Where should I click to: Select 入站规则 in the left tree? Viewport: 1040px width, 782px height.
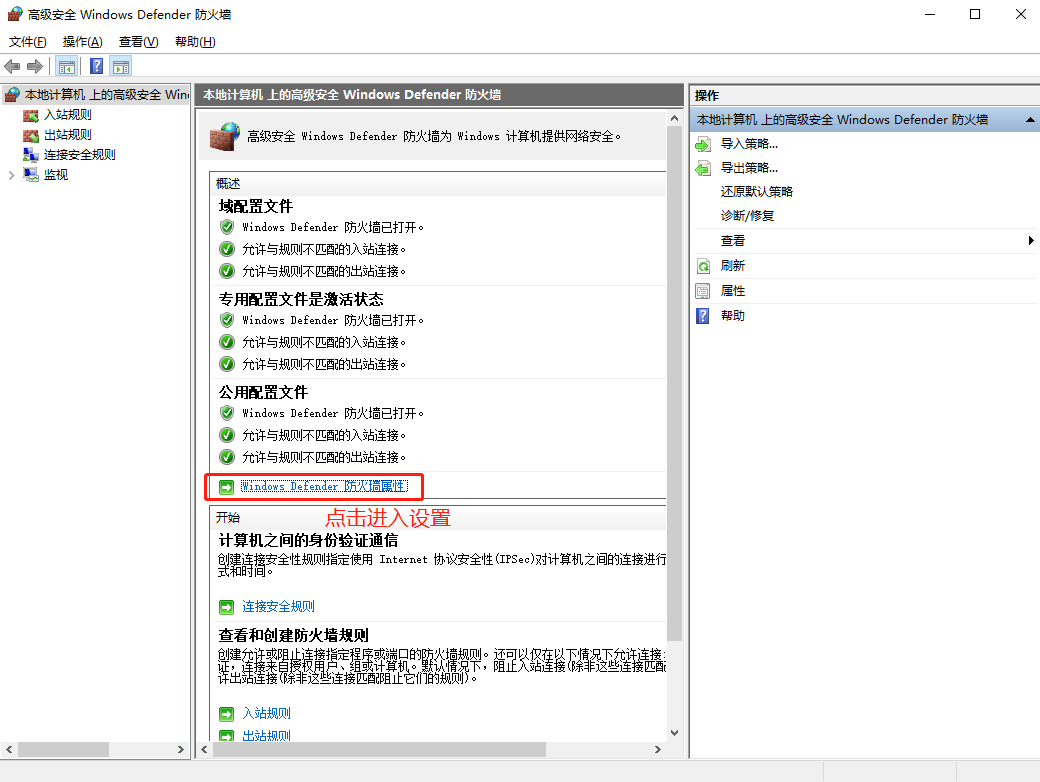click(68, 115)
